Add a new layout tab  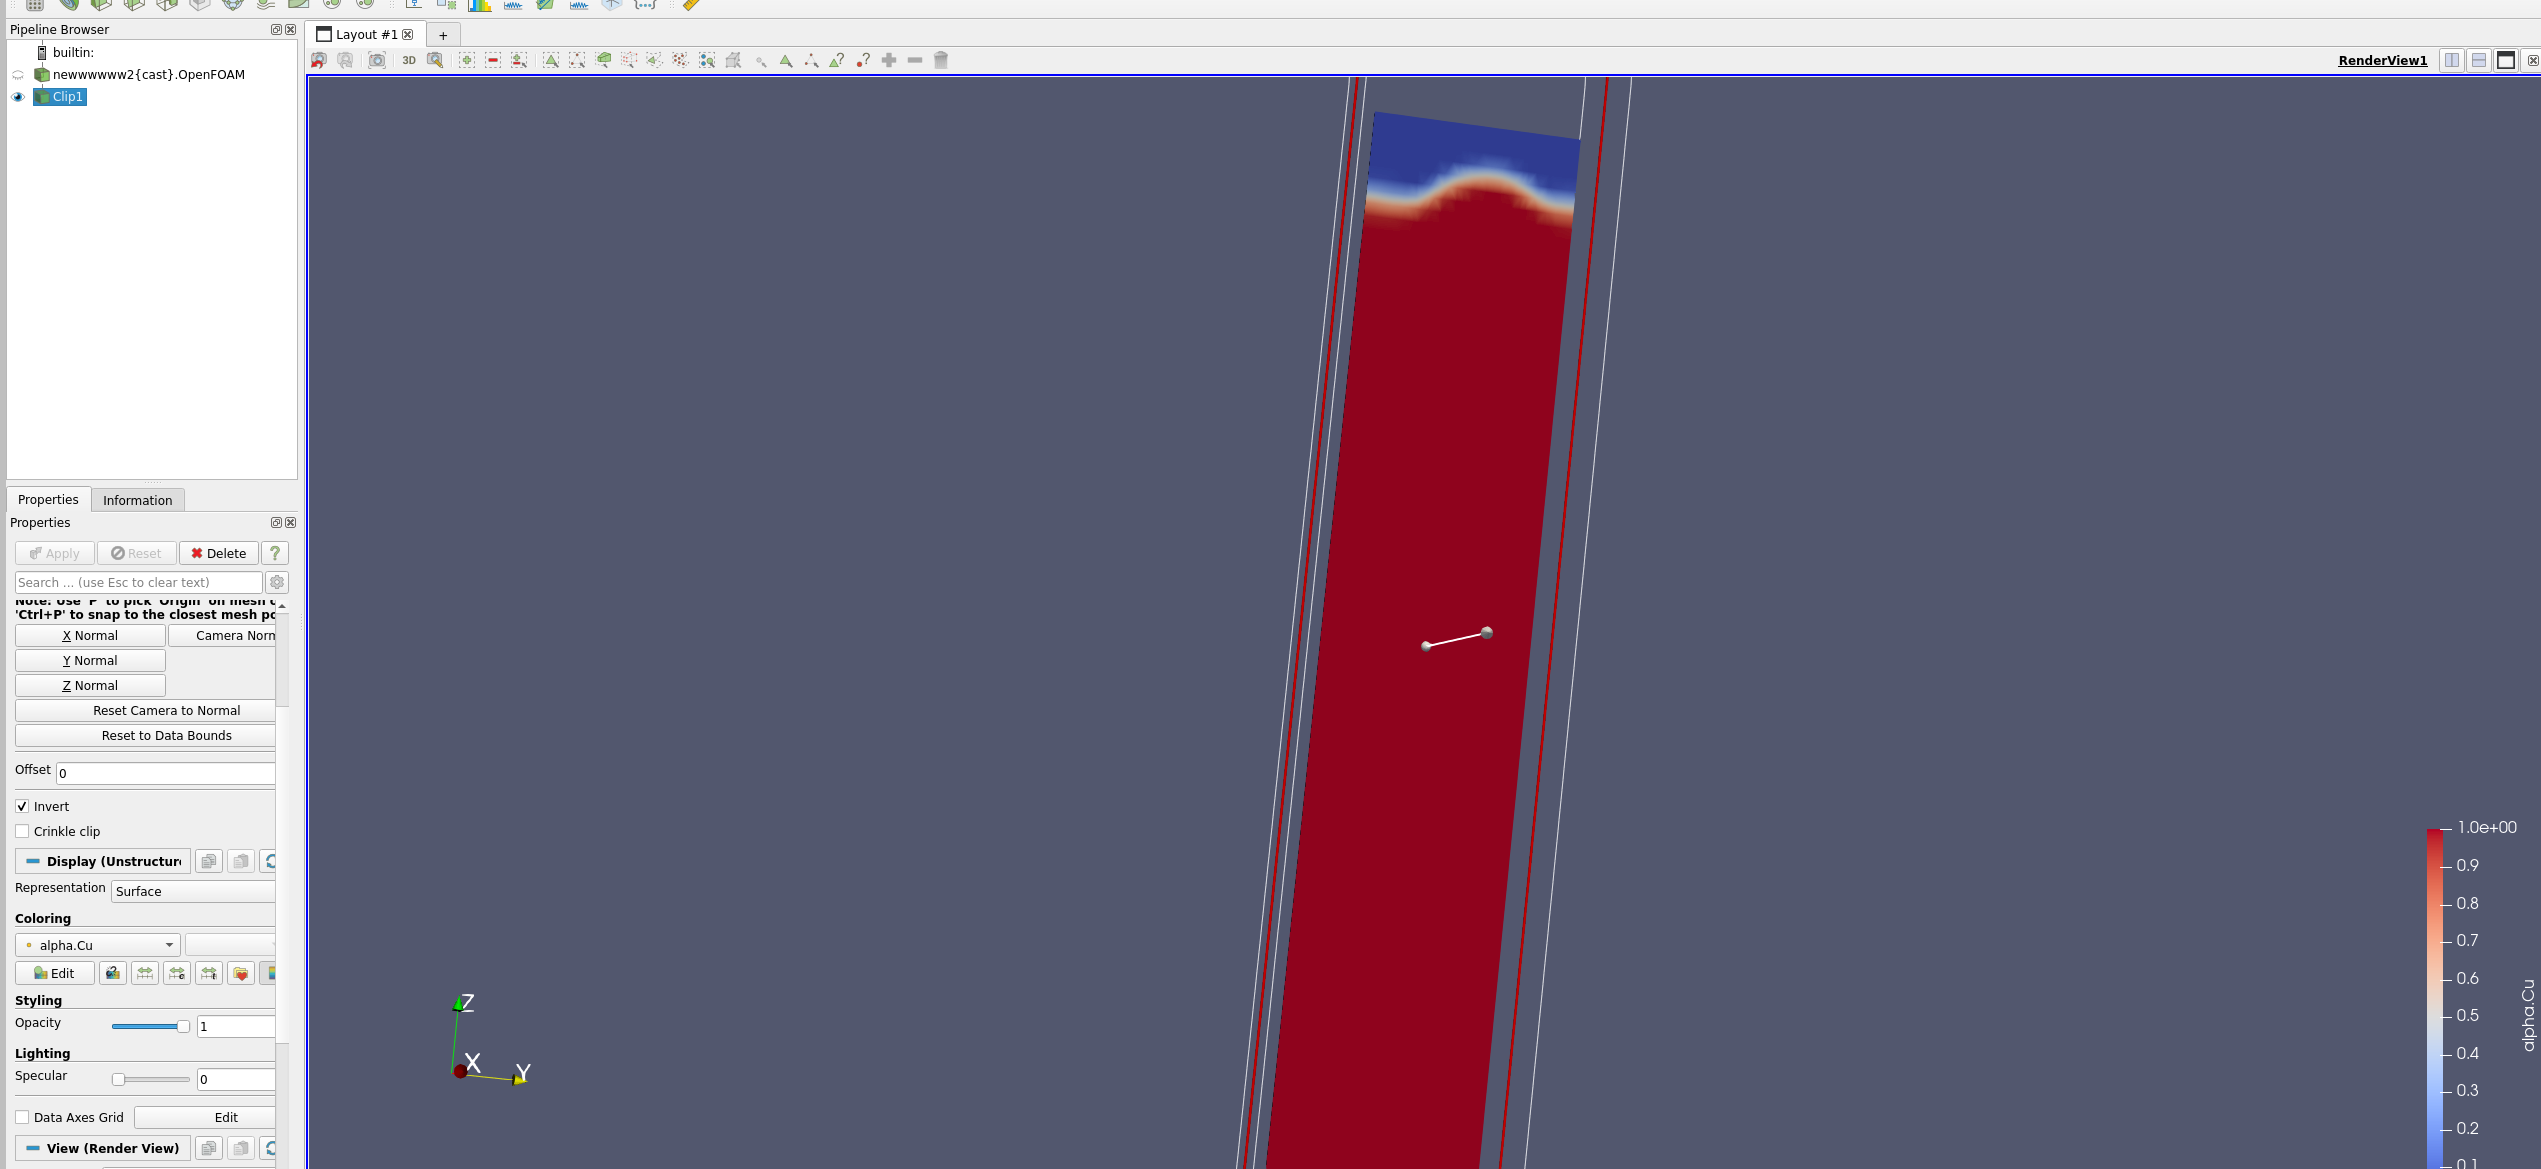coord(443,35)
